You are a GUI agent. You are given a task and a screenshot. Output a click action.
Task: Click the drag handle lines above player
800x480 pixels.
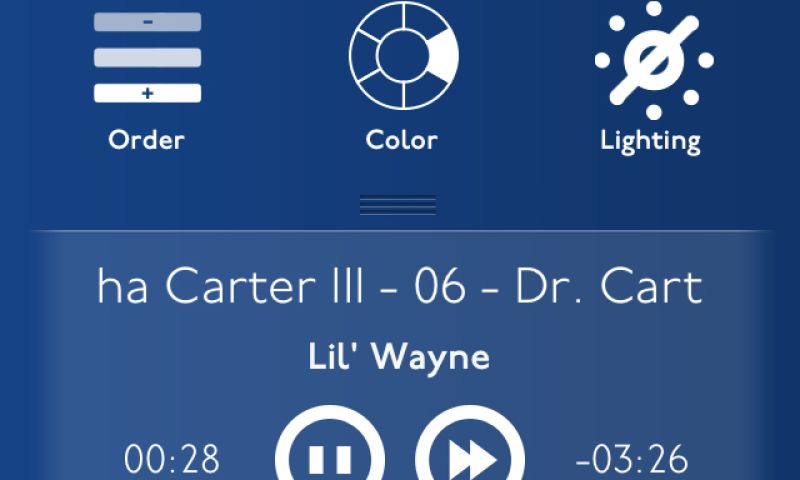pyautogui.click(x=398, y=205)
